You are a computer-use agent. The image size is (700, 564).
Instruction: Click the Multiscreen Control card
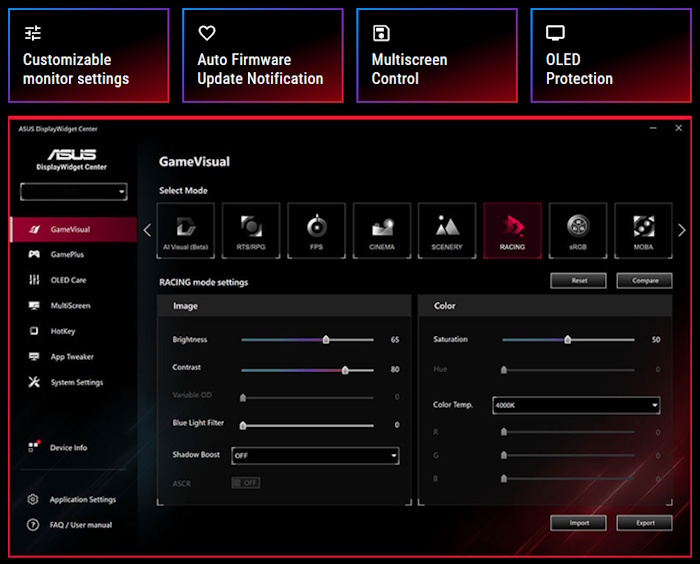(437, 56)
